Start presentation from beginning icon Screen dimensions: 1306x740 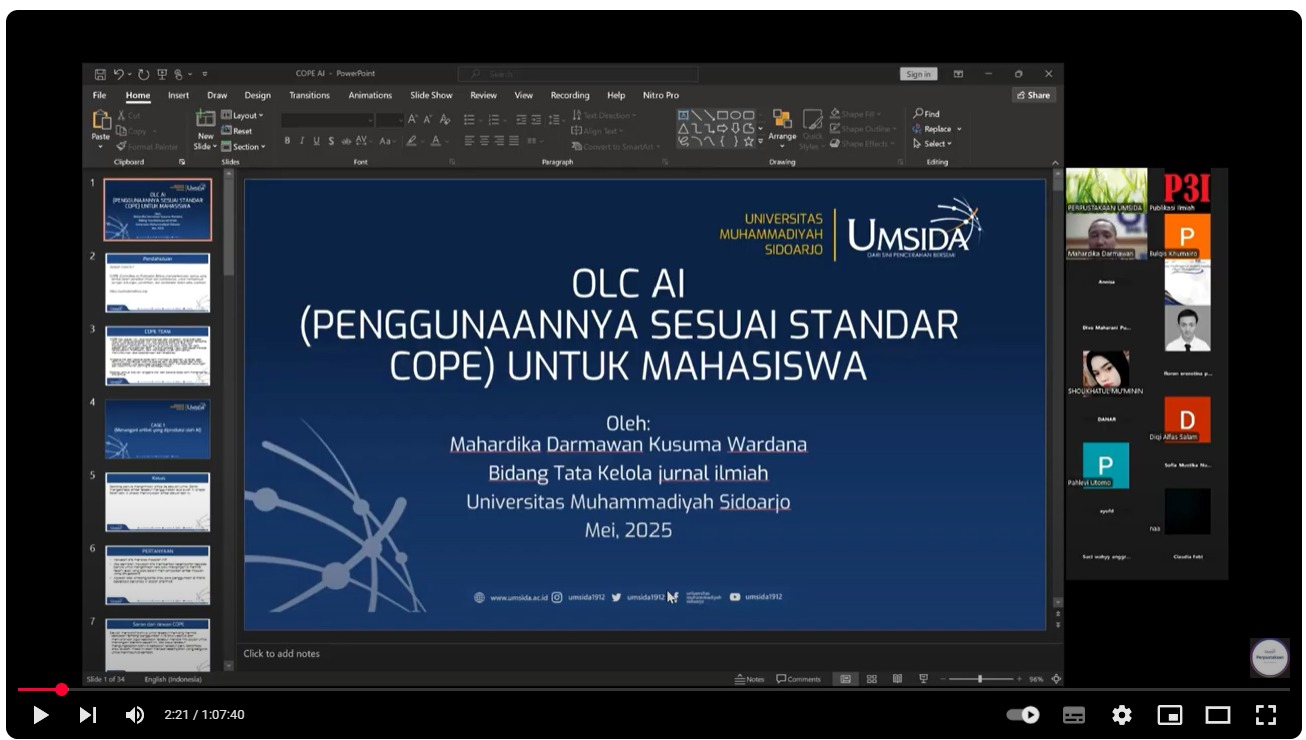tap(161, 74)
